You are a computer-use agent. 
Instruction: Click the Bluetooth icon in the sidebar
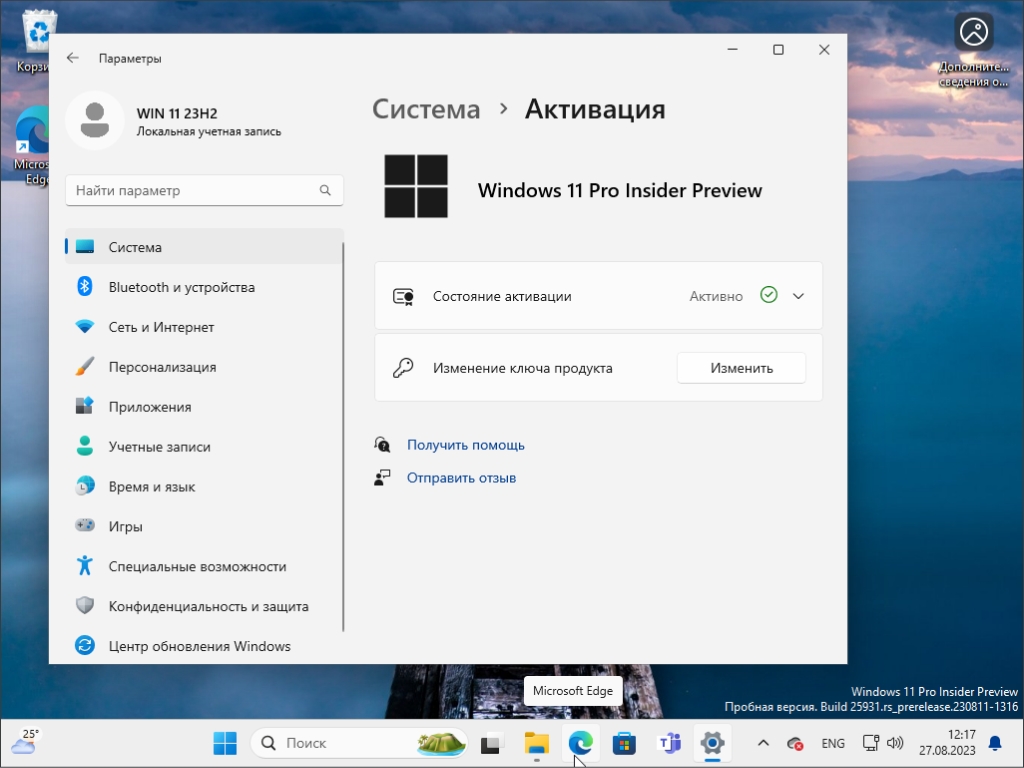tap(85, 287)
